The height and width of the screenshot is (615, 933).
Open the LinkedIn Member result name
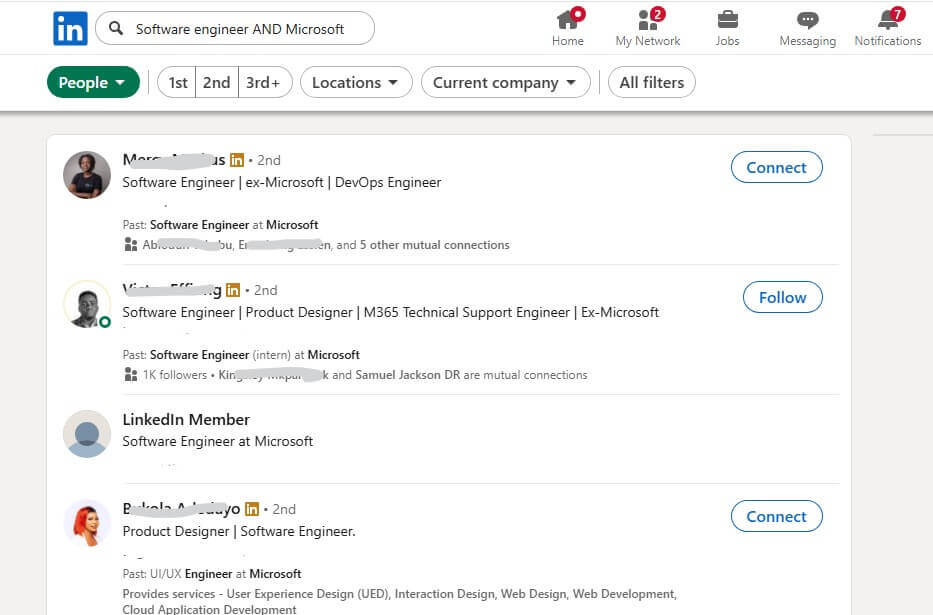click(186, 419)
